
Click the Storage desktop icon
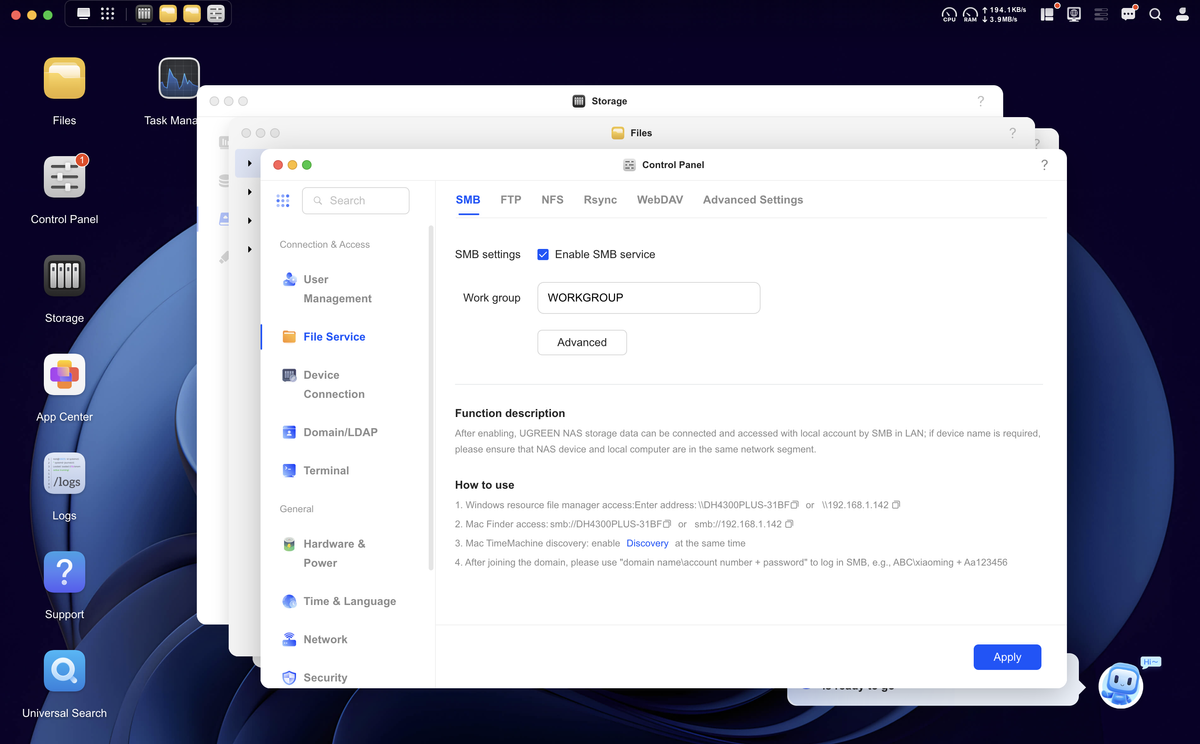click(64, 276)
